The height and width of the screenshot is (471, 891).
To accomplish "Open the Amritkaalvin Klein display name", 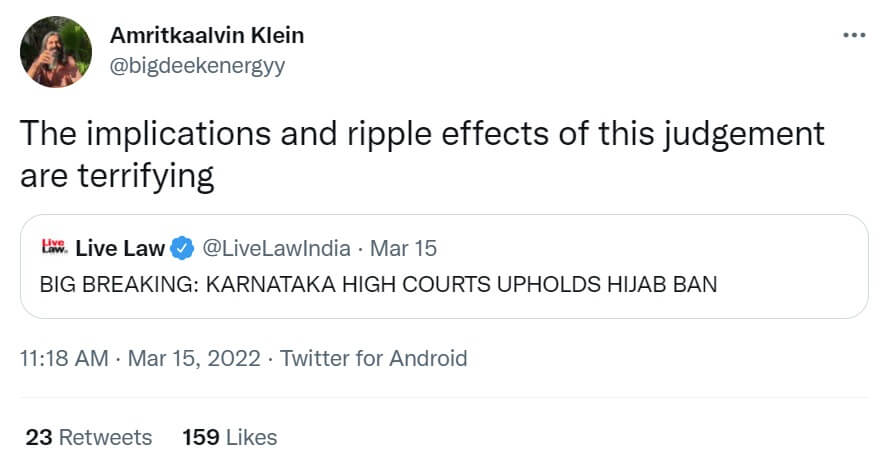I will pos(205,36).
